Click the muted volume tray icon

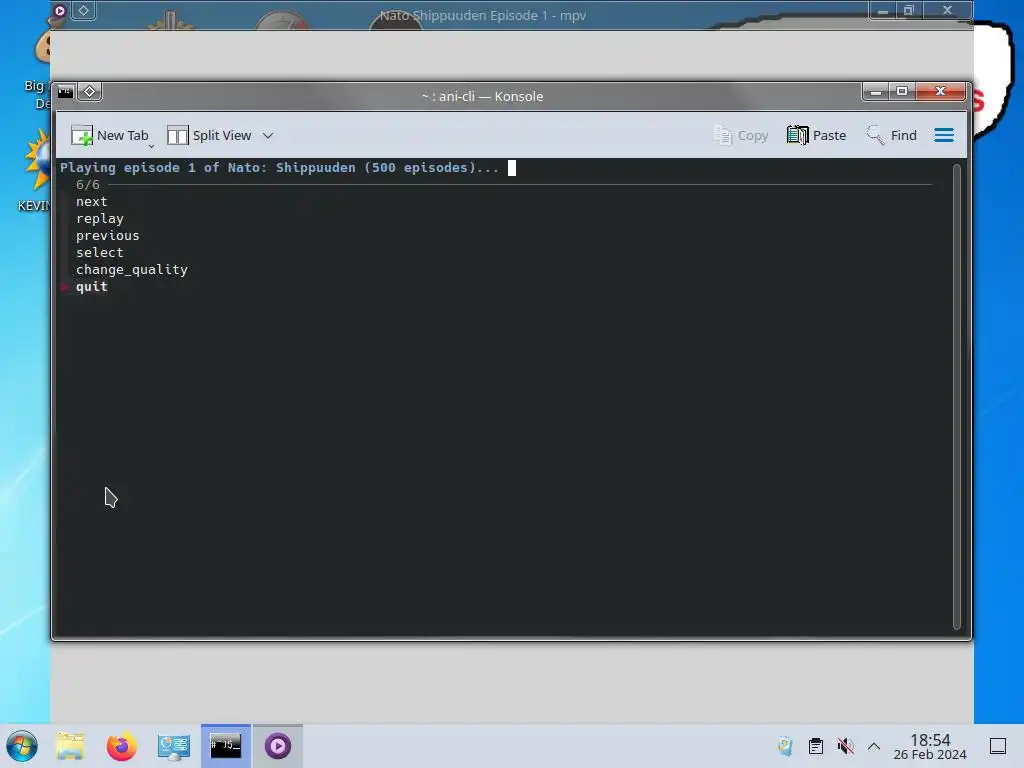pyautogui.click(x=846, y=746)
